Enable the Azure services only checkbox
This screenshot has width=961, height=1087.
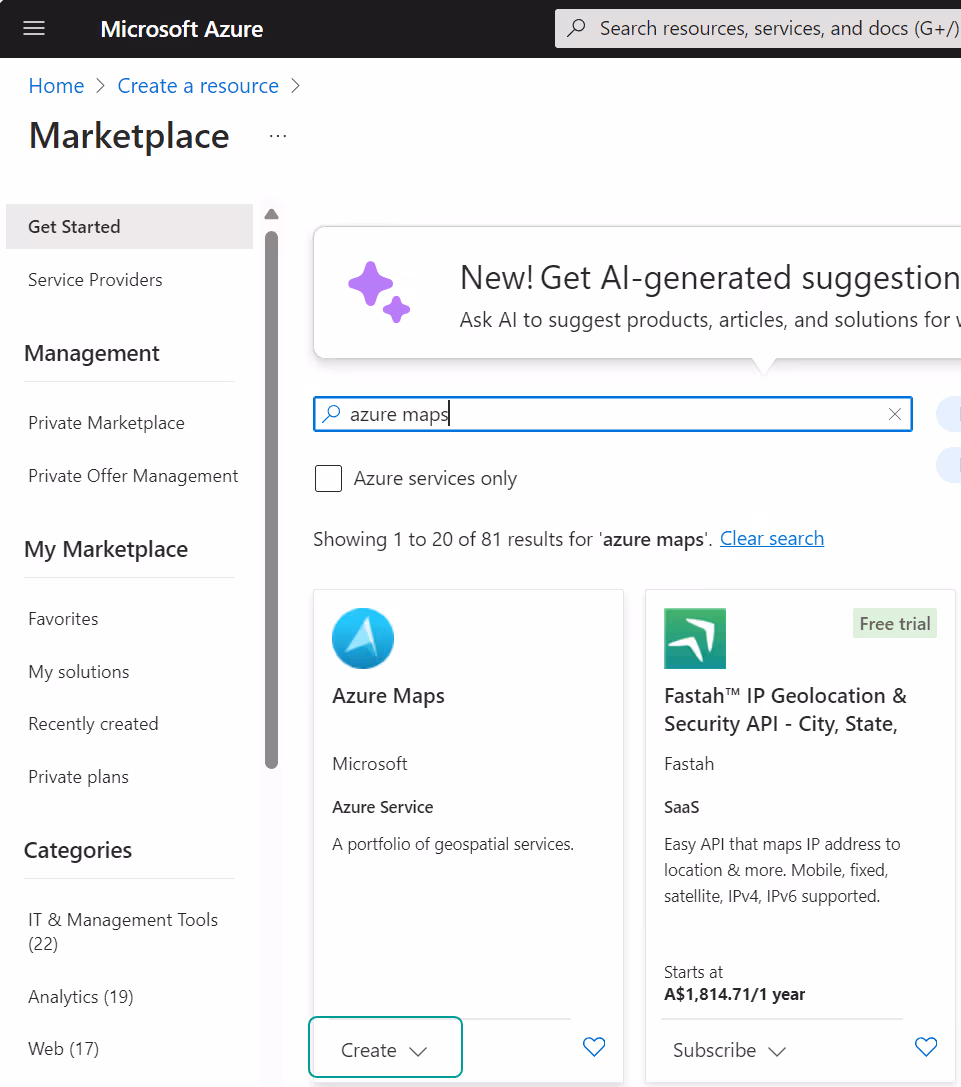(x=329, y=479)
